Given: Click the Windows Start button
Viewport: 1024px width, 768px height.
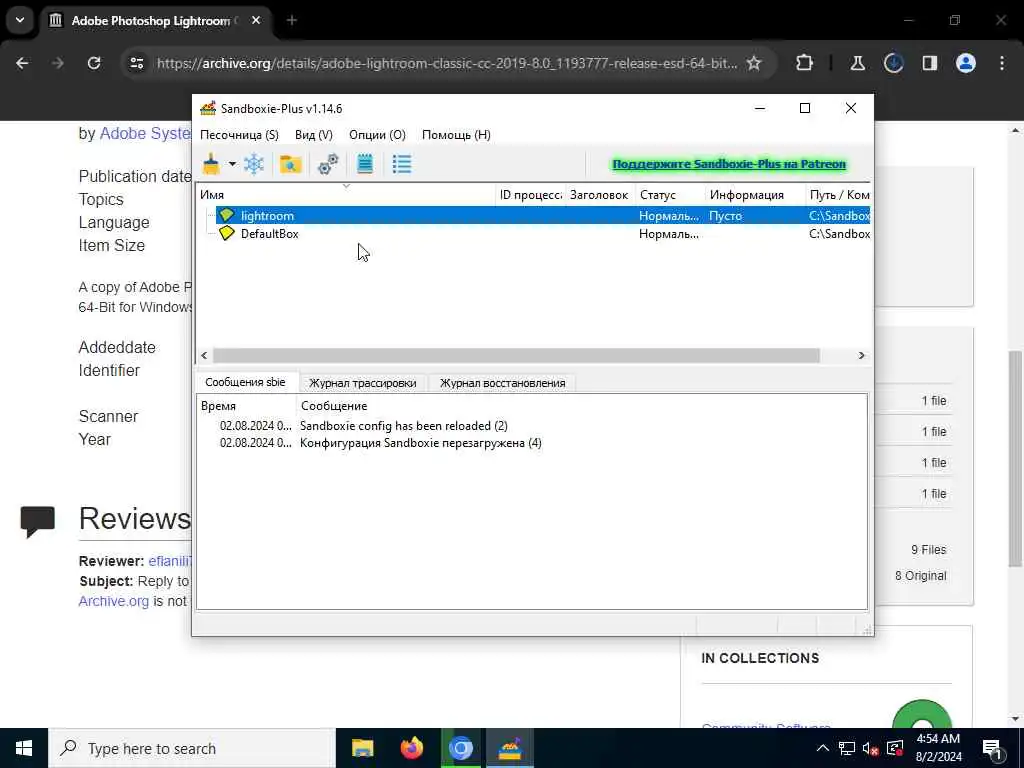Looking at the screenshot, I should tap(24, 748).
